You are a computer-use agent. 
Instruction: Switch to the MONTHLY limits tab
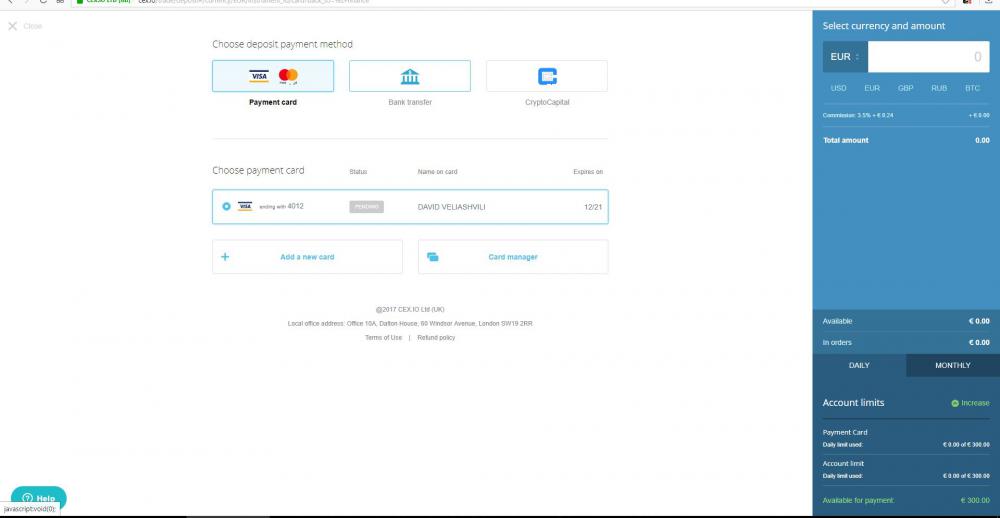(952, 365)
